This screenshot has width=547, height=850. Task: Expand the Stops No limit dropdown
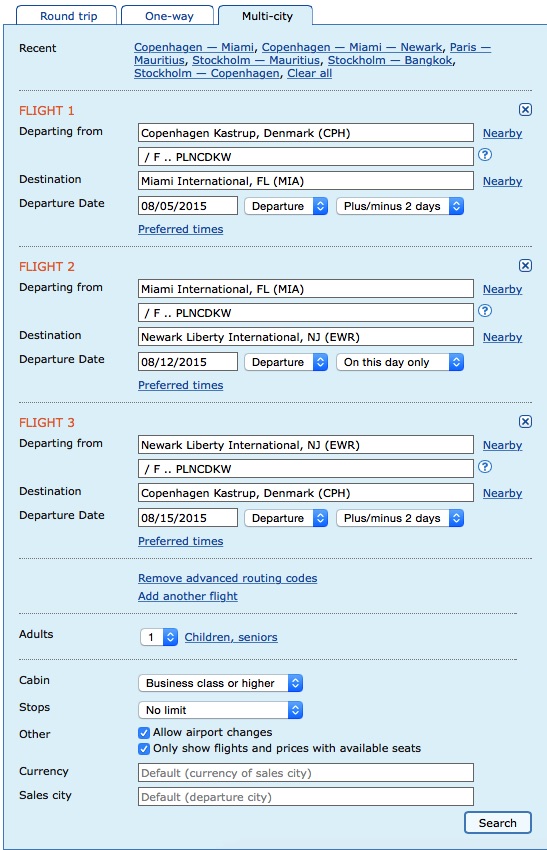point(221,710)
